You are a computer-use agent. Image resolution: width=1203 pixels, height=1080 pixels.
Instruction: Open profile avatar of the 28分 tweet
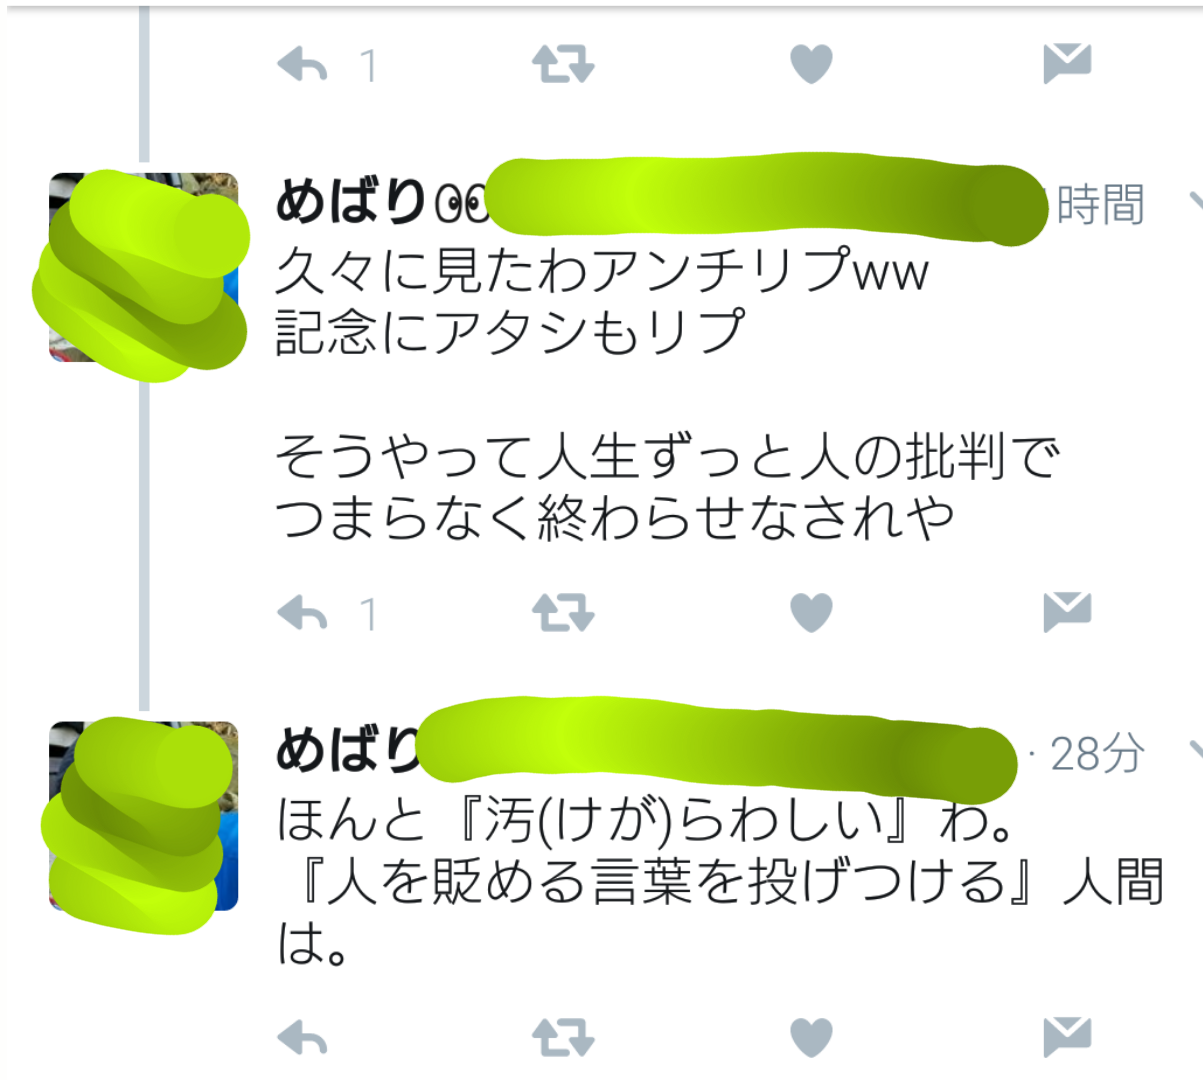coord(143,815)
